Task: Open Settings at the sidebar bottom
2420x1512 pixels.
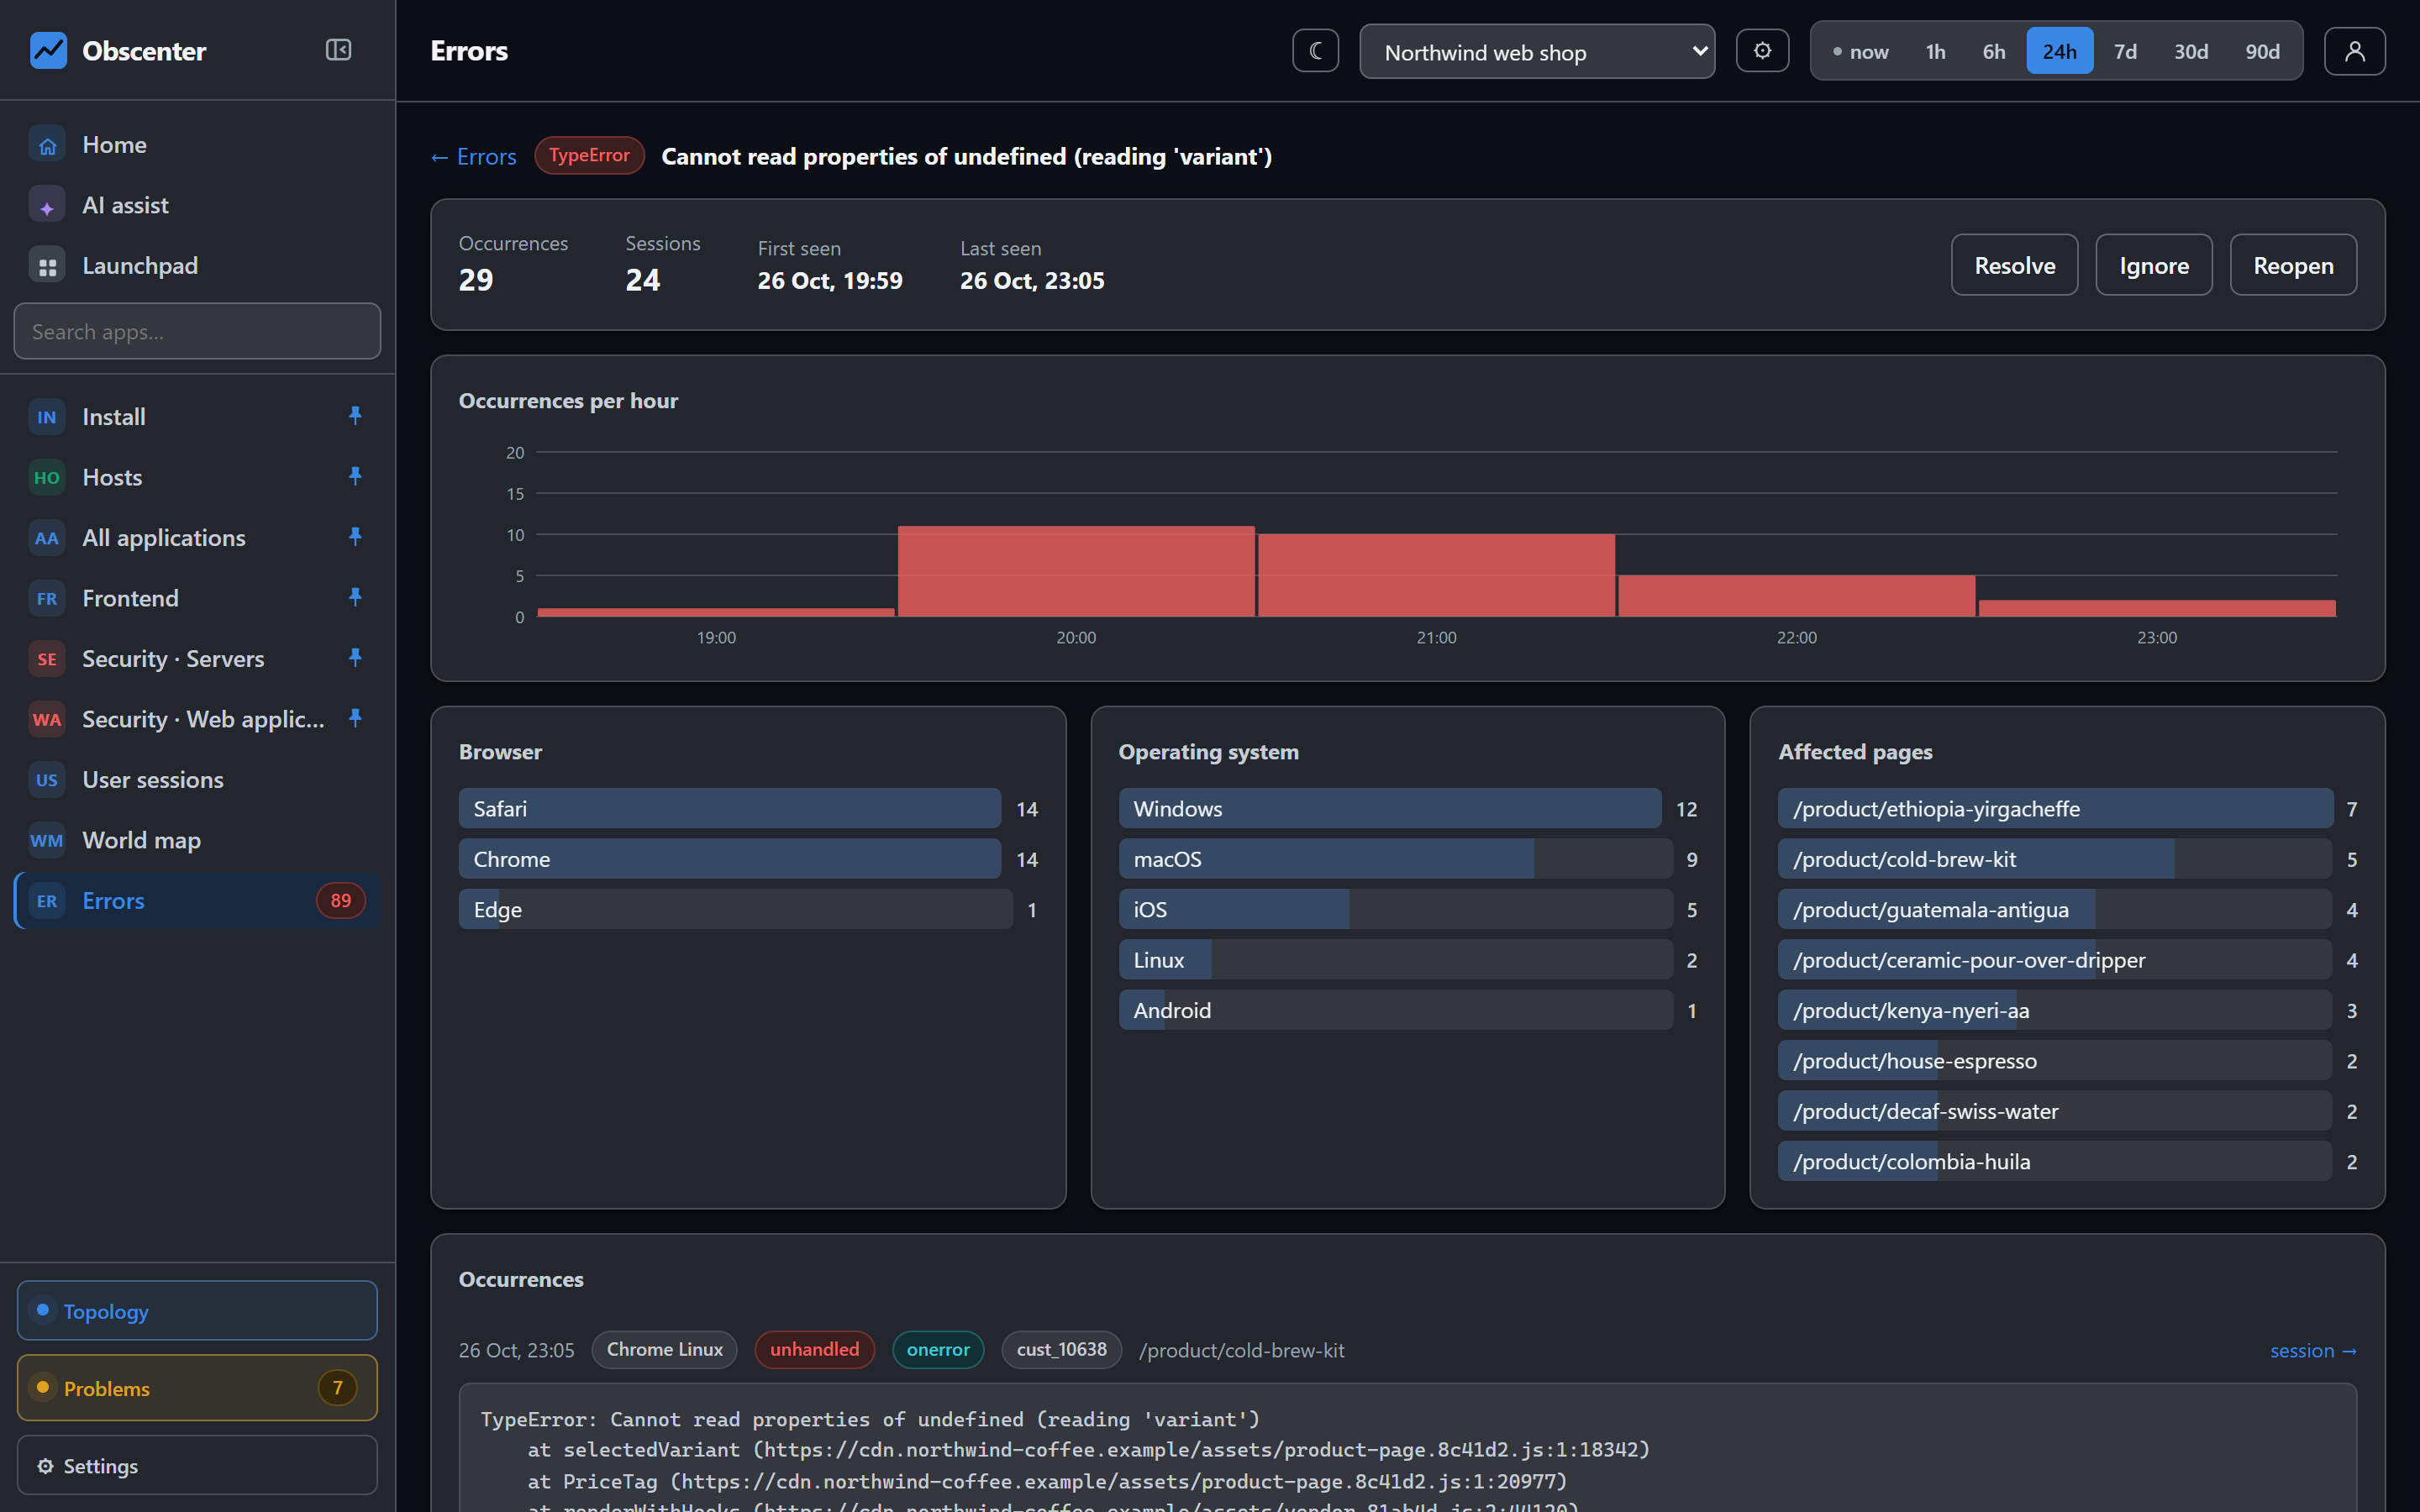Action: coord(197,1466)
